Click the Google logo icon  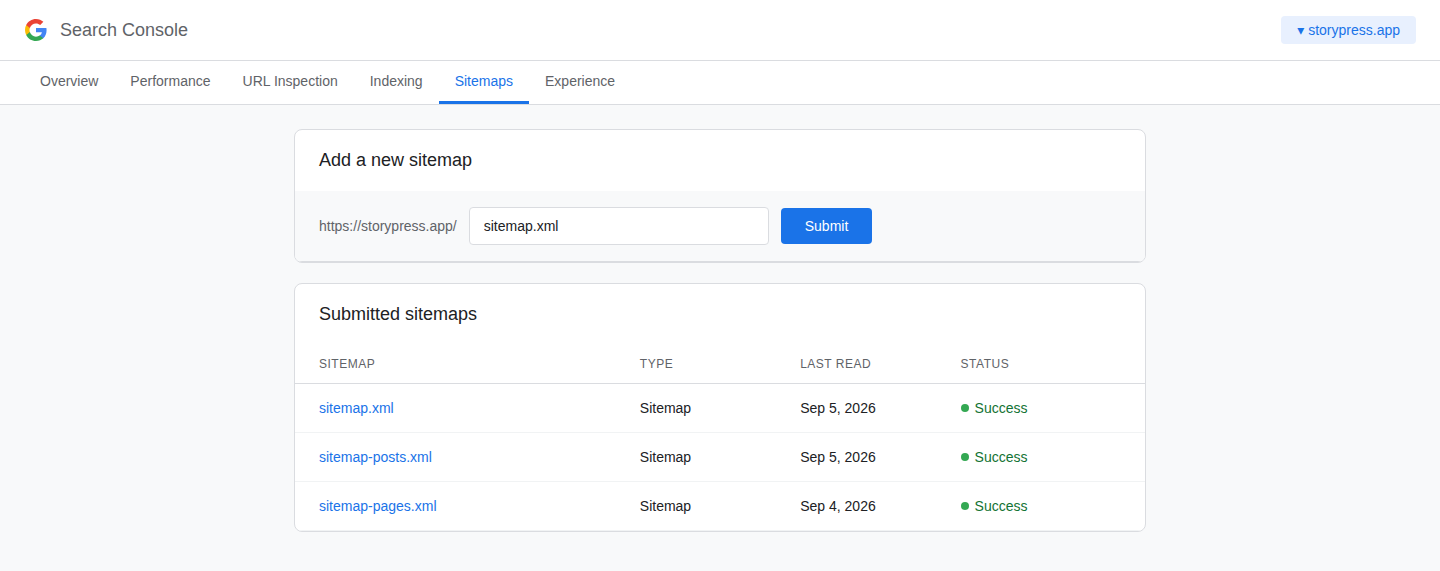pyautogui.click(x=36, y=30)
